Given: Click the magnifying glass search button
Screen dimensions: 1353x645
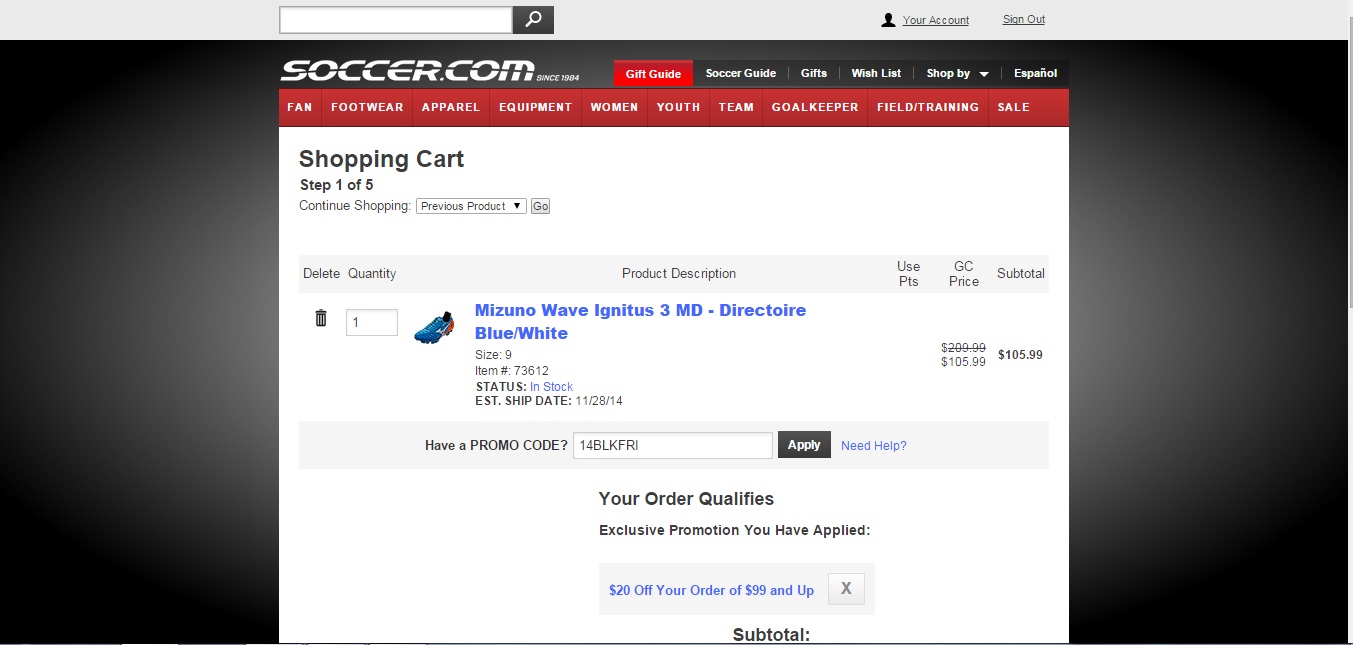Looking at the screenshot, I should point(533,20).
